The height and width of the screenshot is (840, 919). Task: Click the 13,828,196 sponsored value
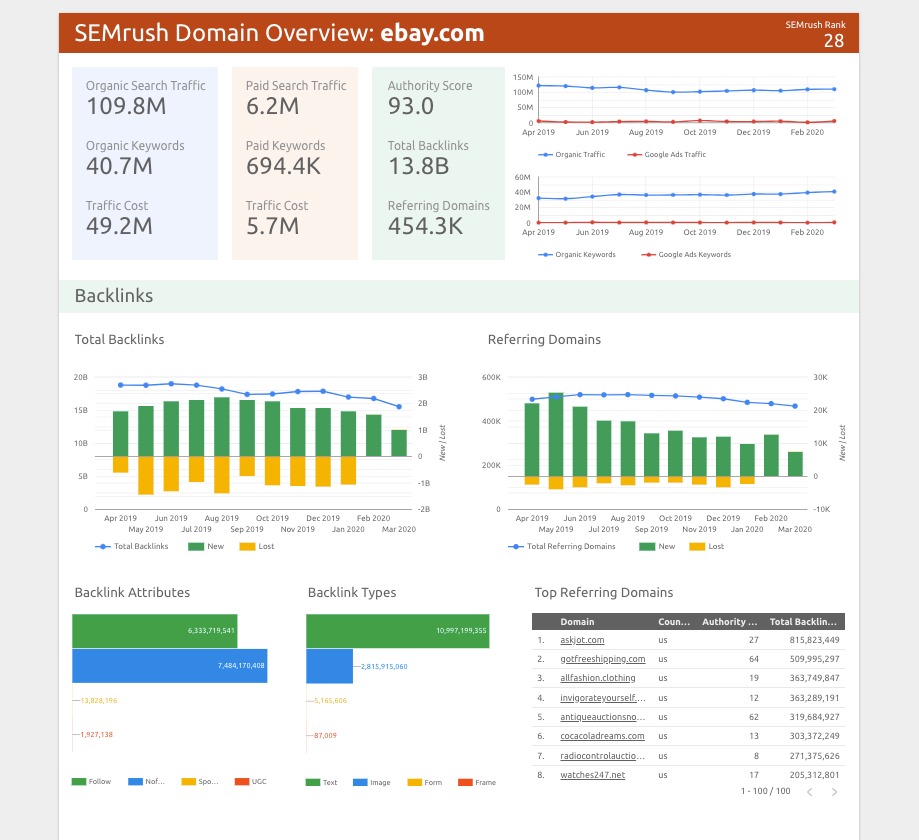(99, 700)
